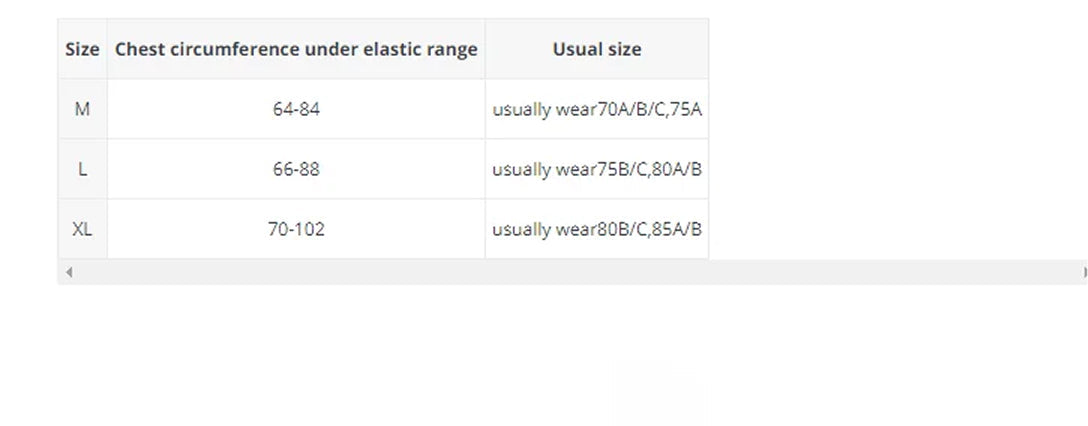The width and height of the screenshot is (1088, 426).
Task: Select the 'M' size cell
Action: point(82,109)
